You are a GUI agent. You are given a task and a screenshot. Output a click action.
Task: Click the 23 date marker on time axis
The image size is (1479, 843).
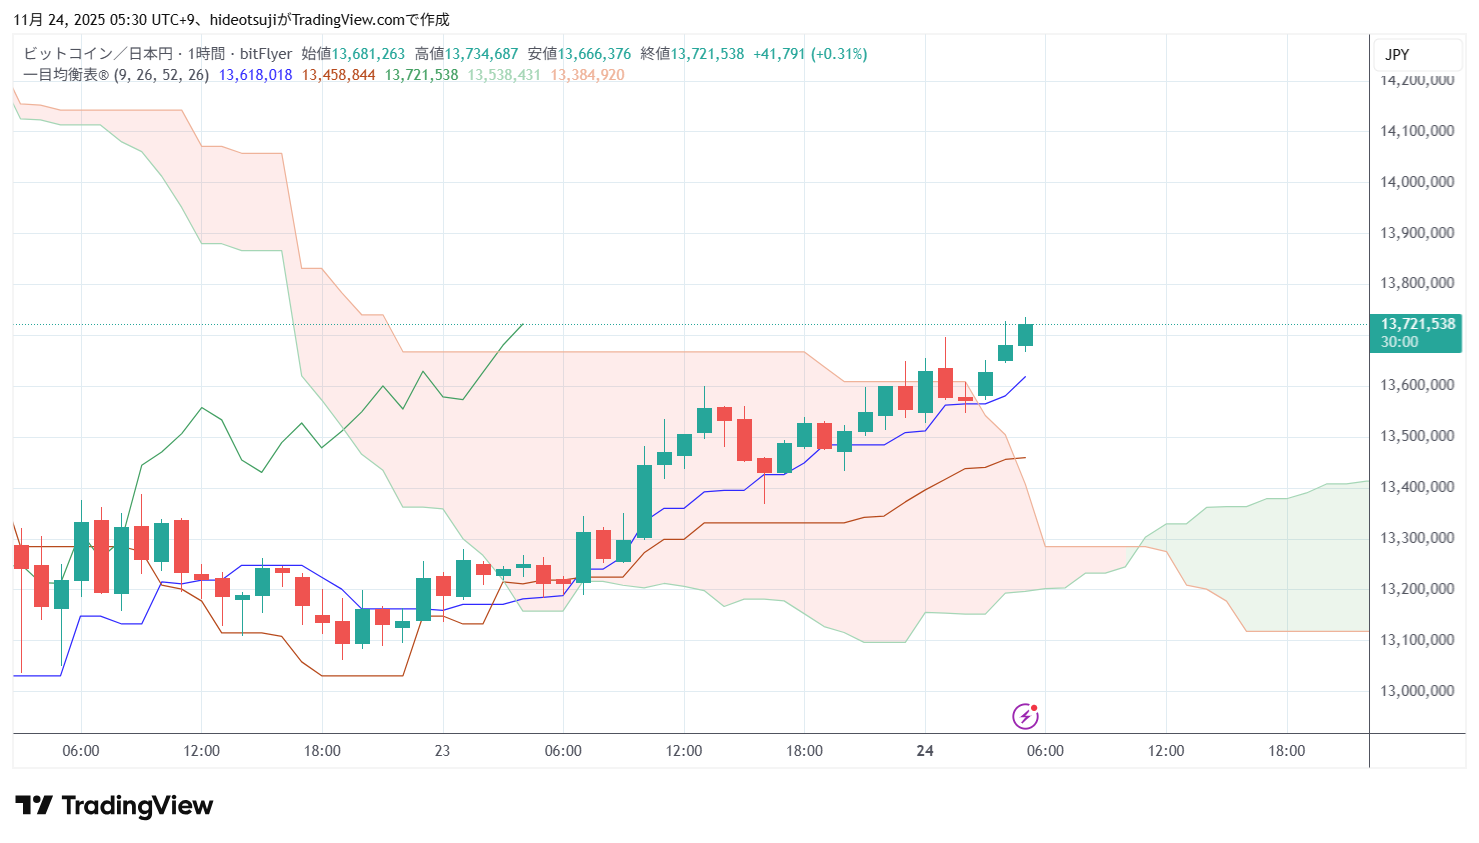[x=442, y=751]
